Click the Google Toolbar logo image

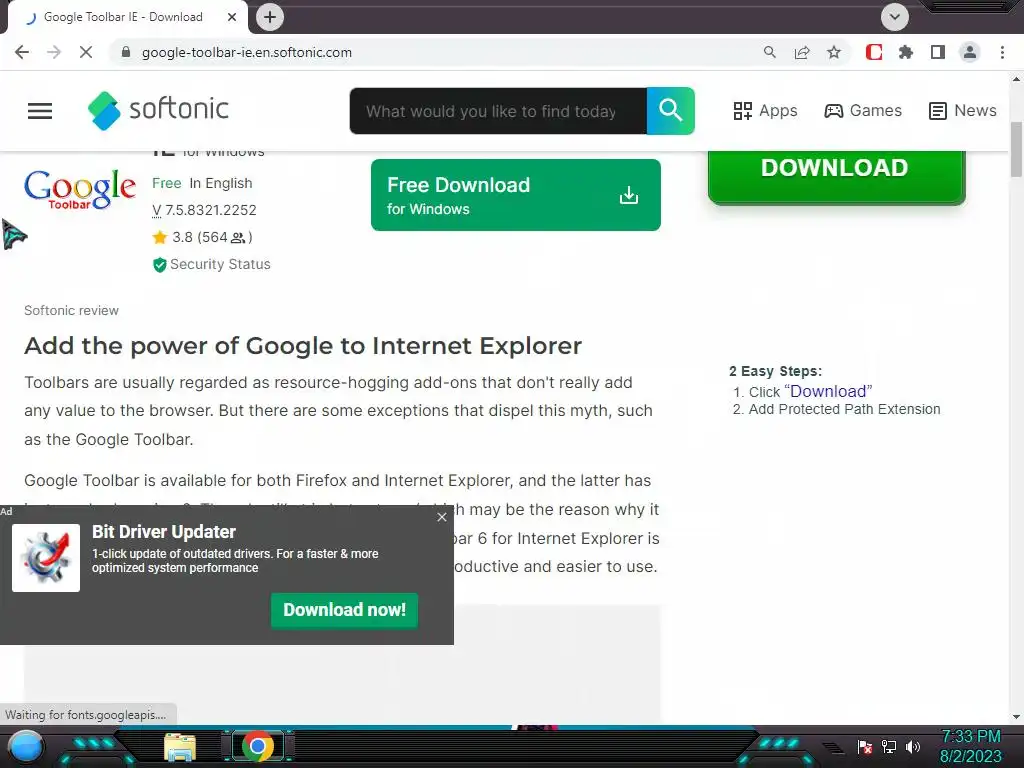[80, 189]
